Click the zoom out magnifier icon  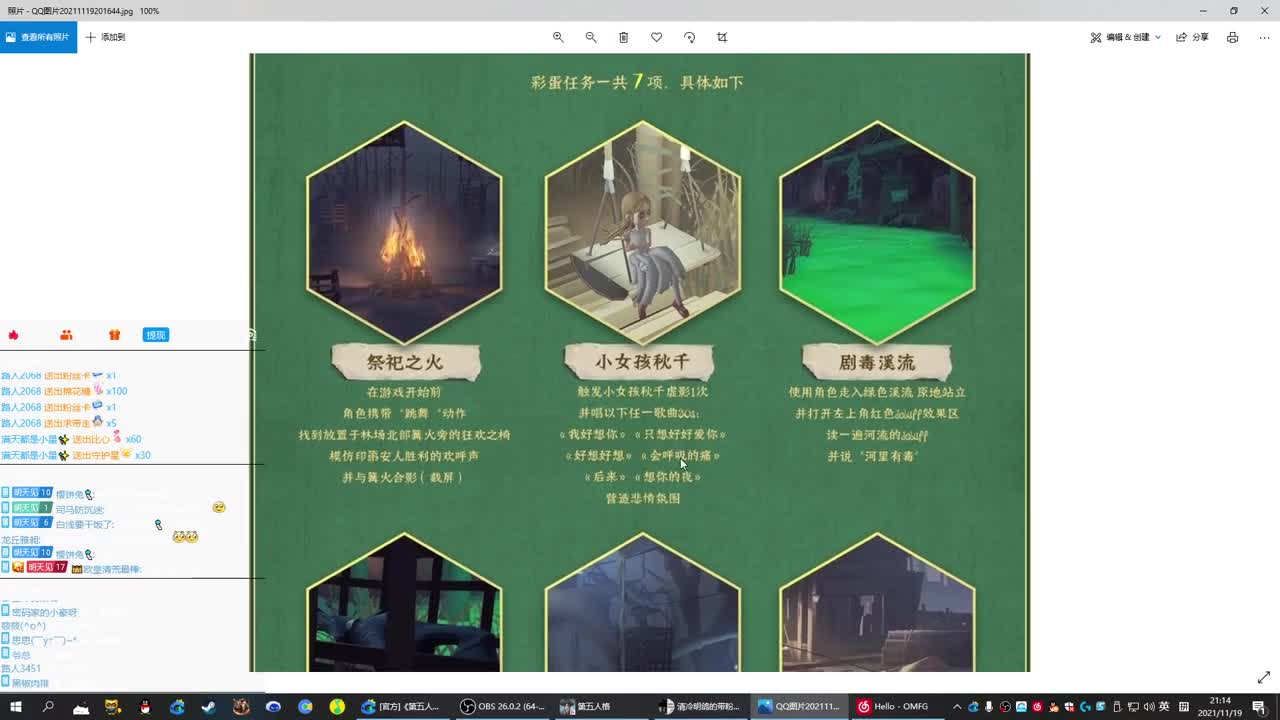(x=591, y=37)
